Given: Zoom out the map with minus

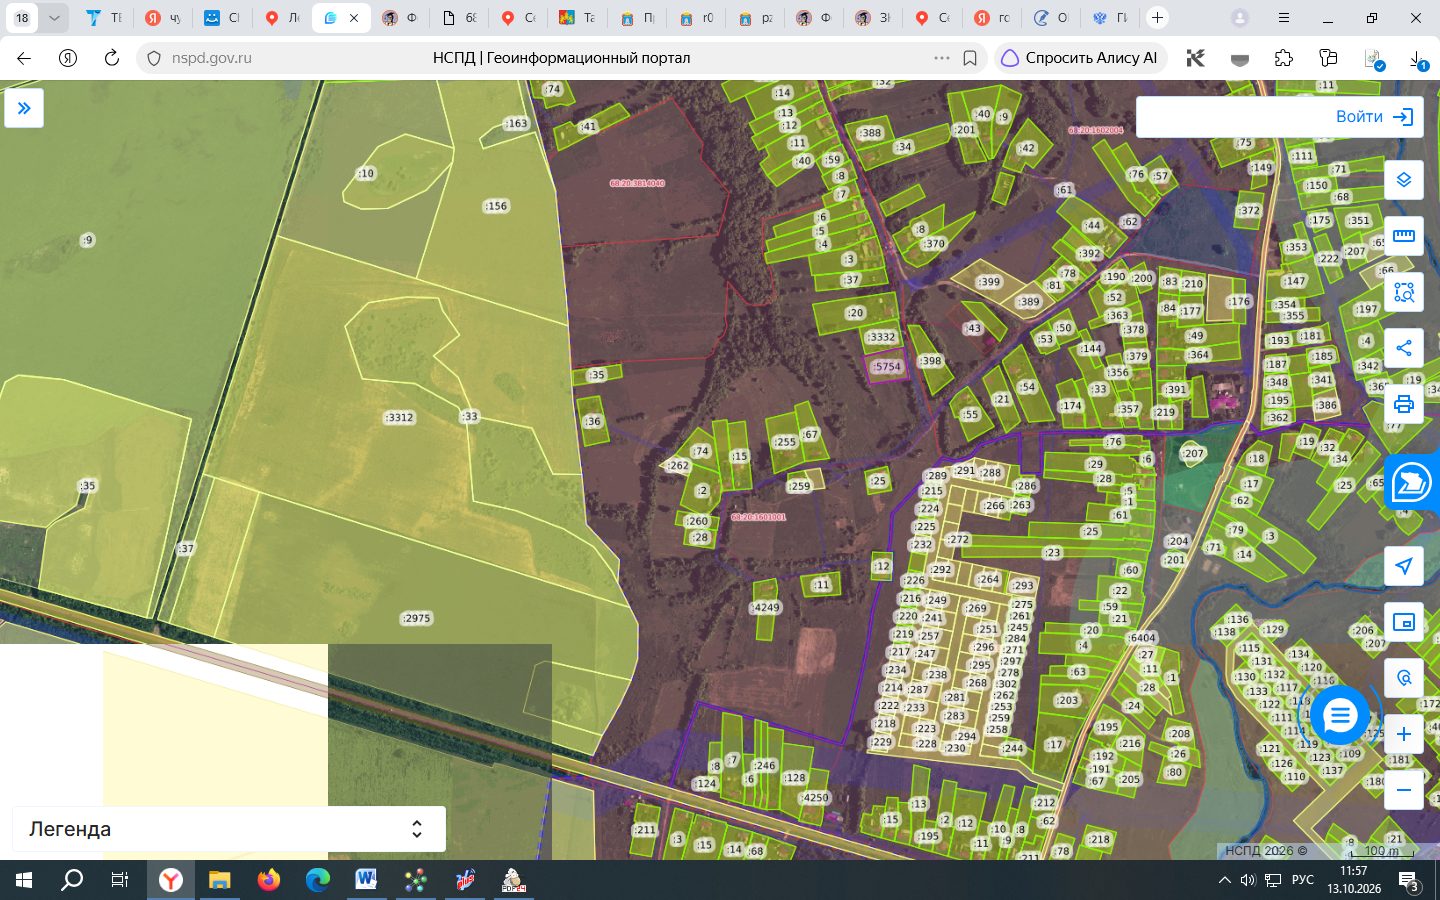Looking at the screenshot, I should (x=1403, y=790).
